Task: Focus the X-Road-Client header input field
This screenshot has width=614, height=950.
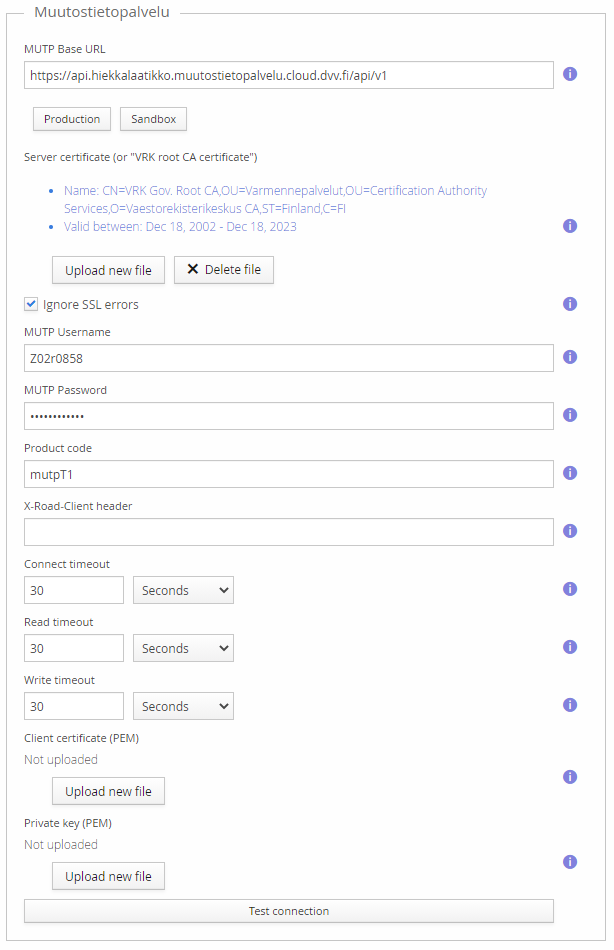Action: pos(288,532)
